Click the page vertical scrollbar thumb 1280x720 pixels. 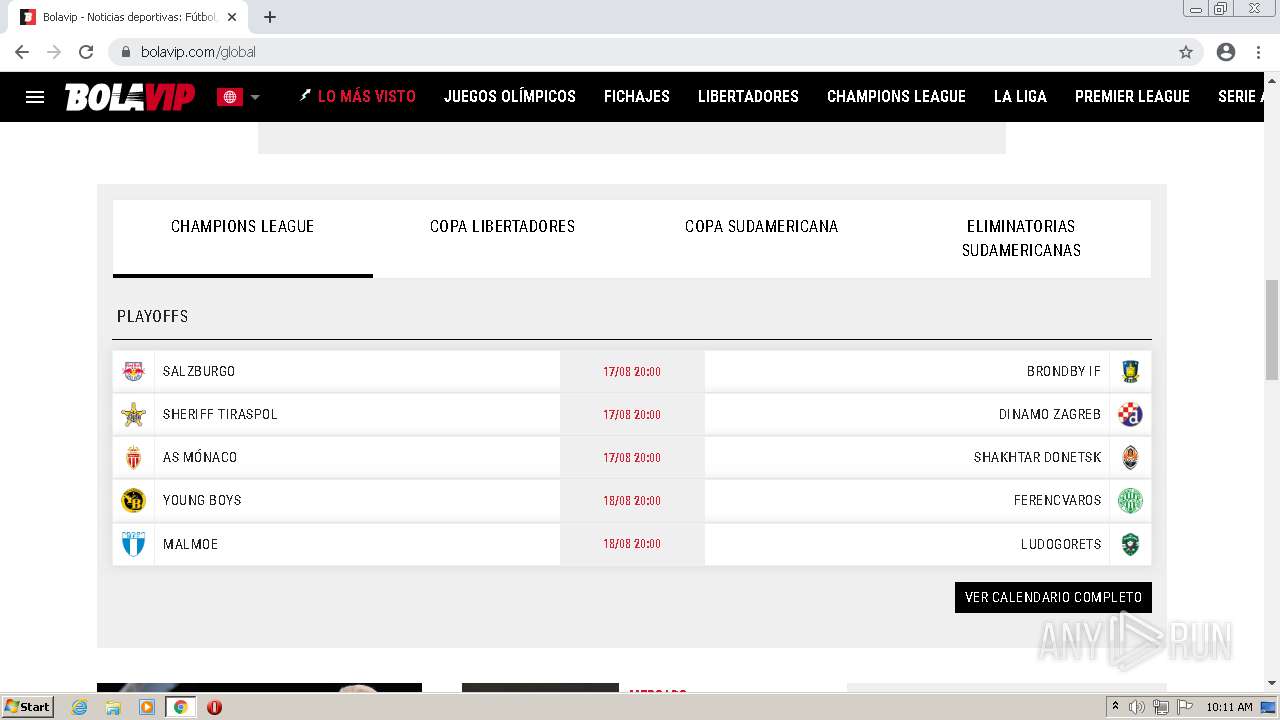[1272, 330]
